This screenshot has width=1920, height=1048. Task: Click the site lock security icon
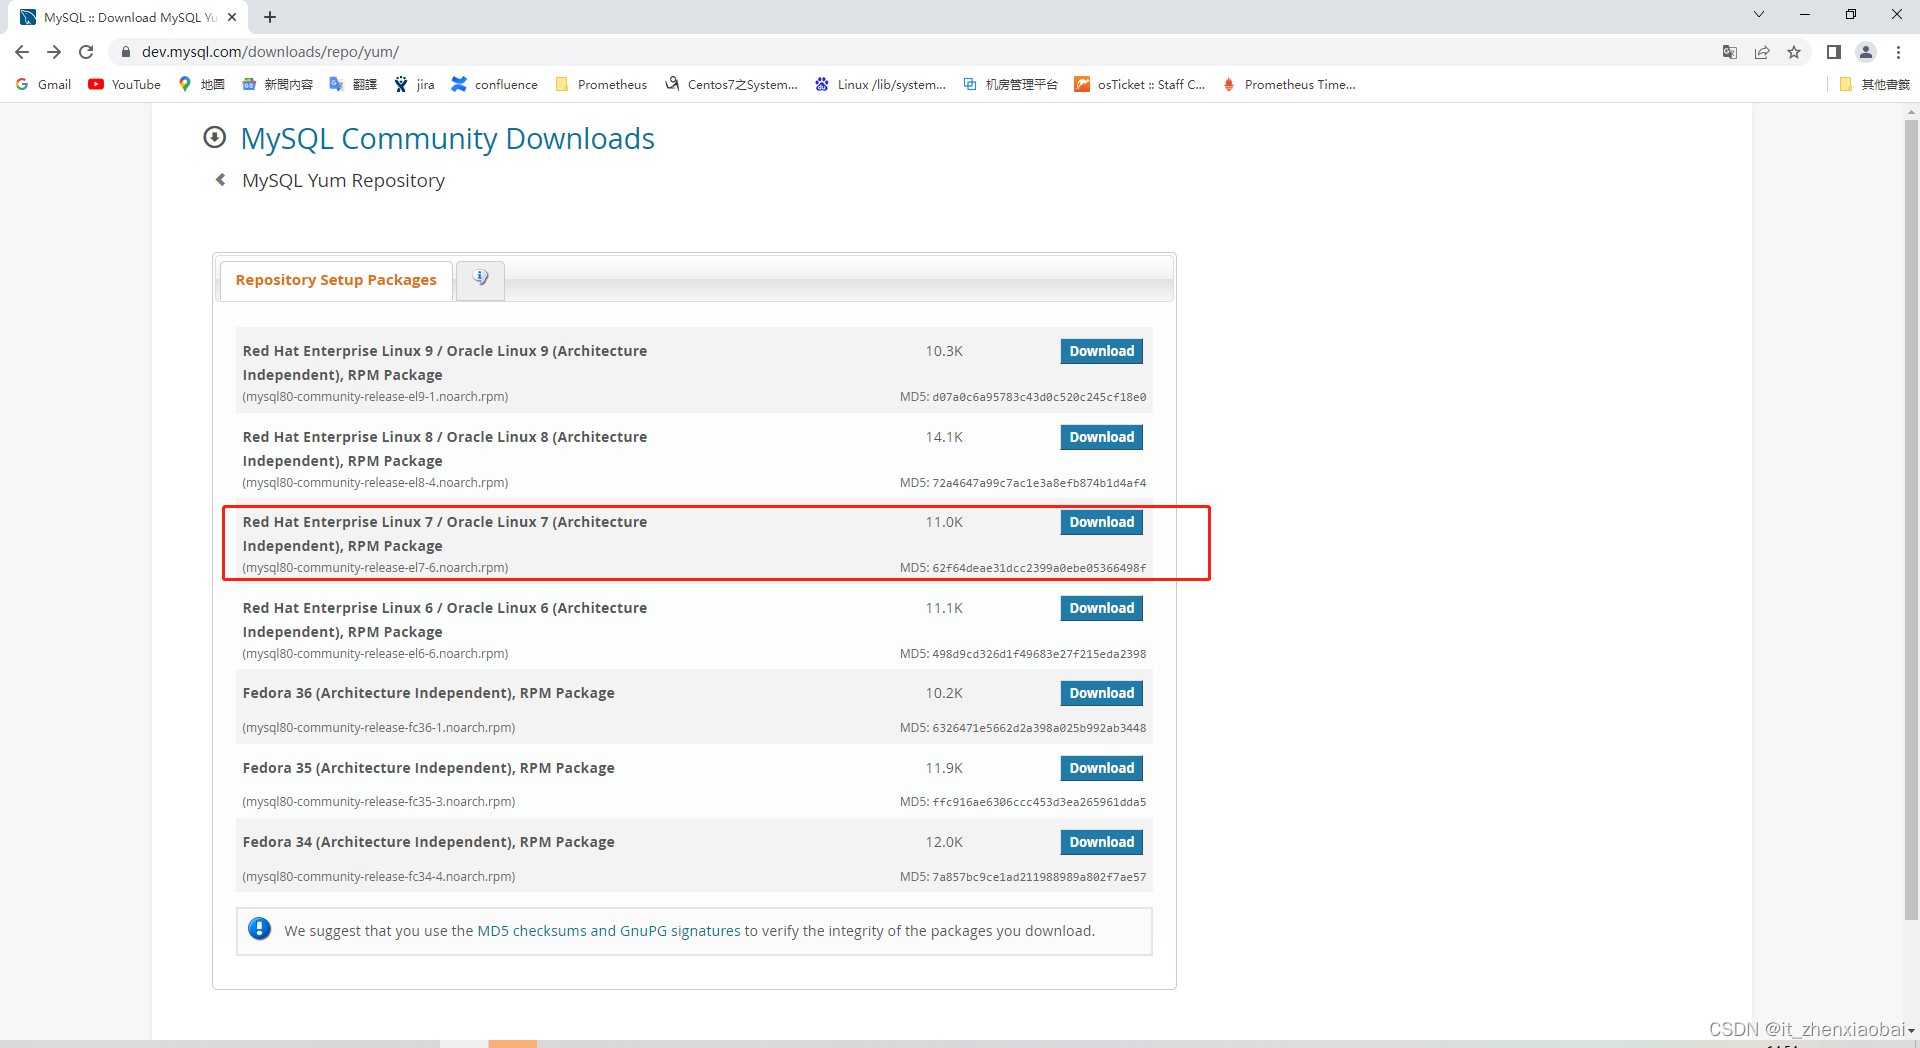(x=126, y=52)
